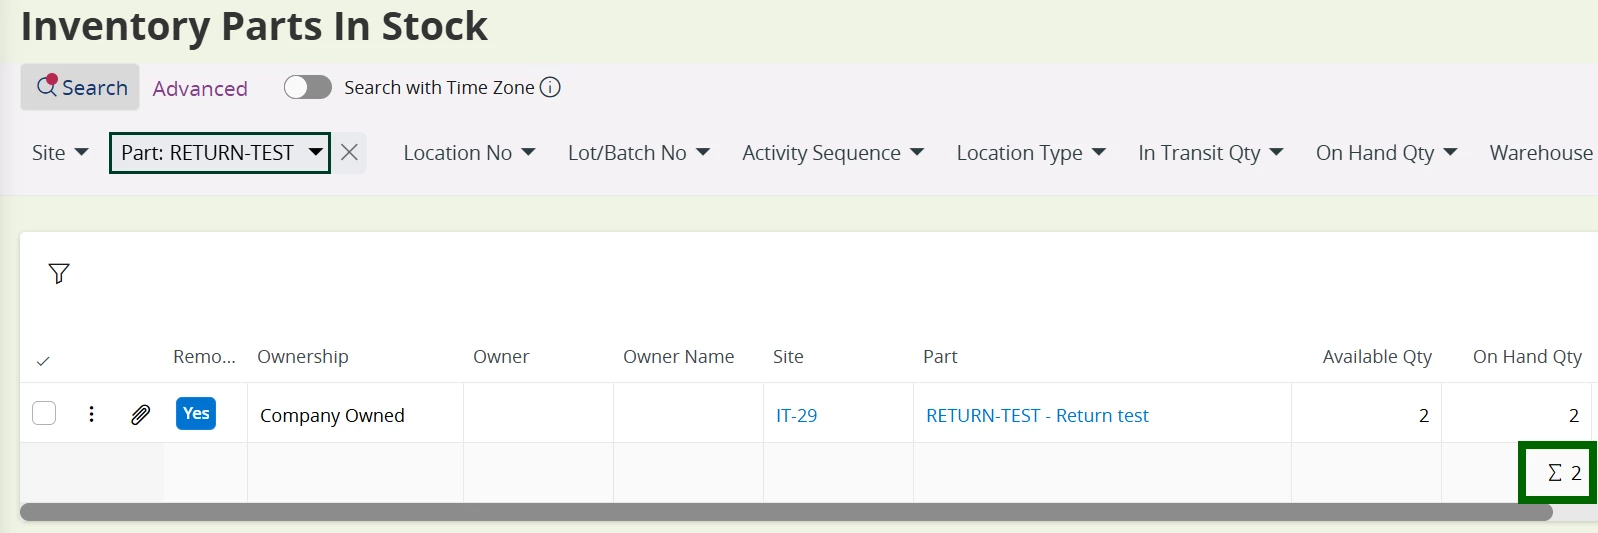Expand the Site filter dropdown
The image size is (1598, 533).
pyautogui.click(x=60, y=153)
